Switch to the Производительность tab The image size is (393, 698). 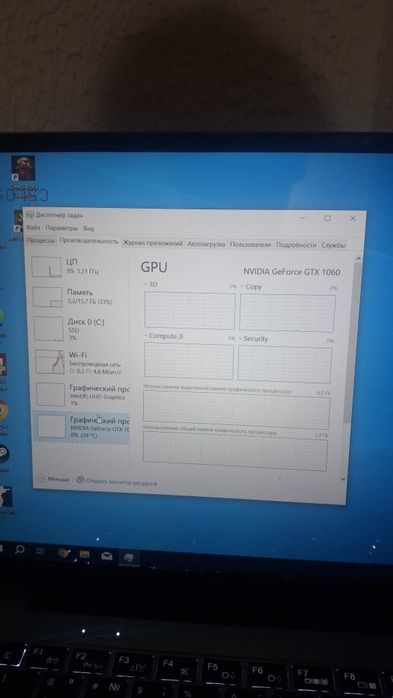coord(89,241)
